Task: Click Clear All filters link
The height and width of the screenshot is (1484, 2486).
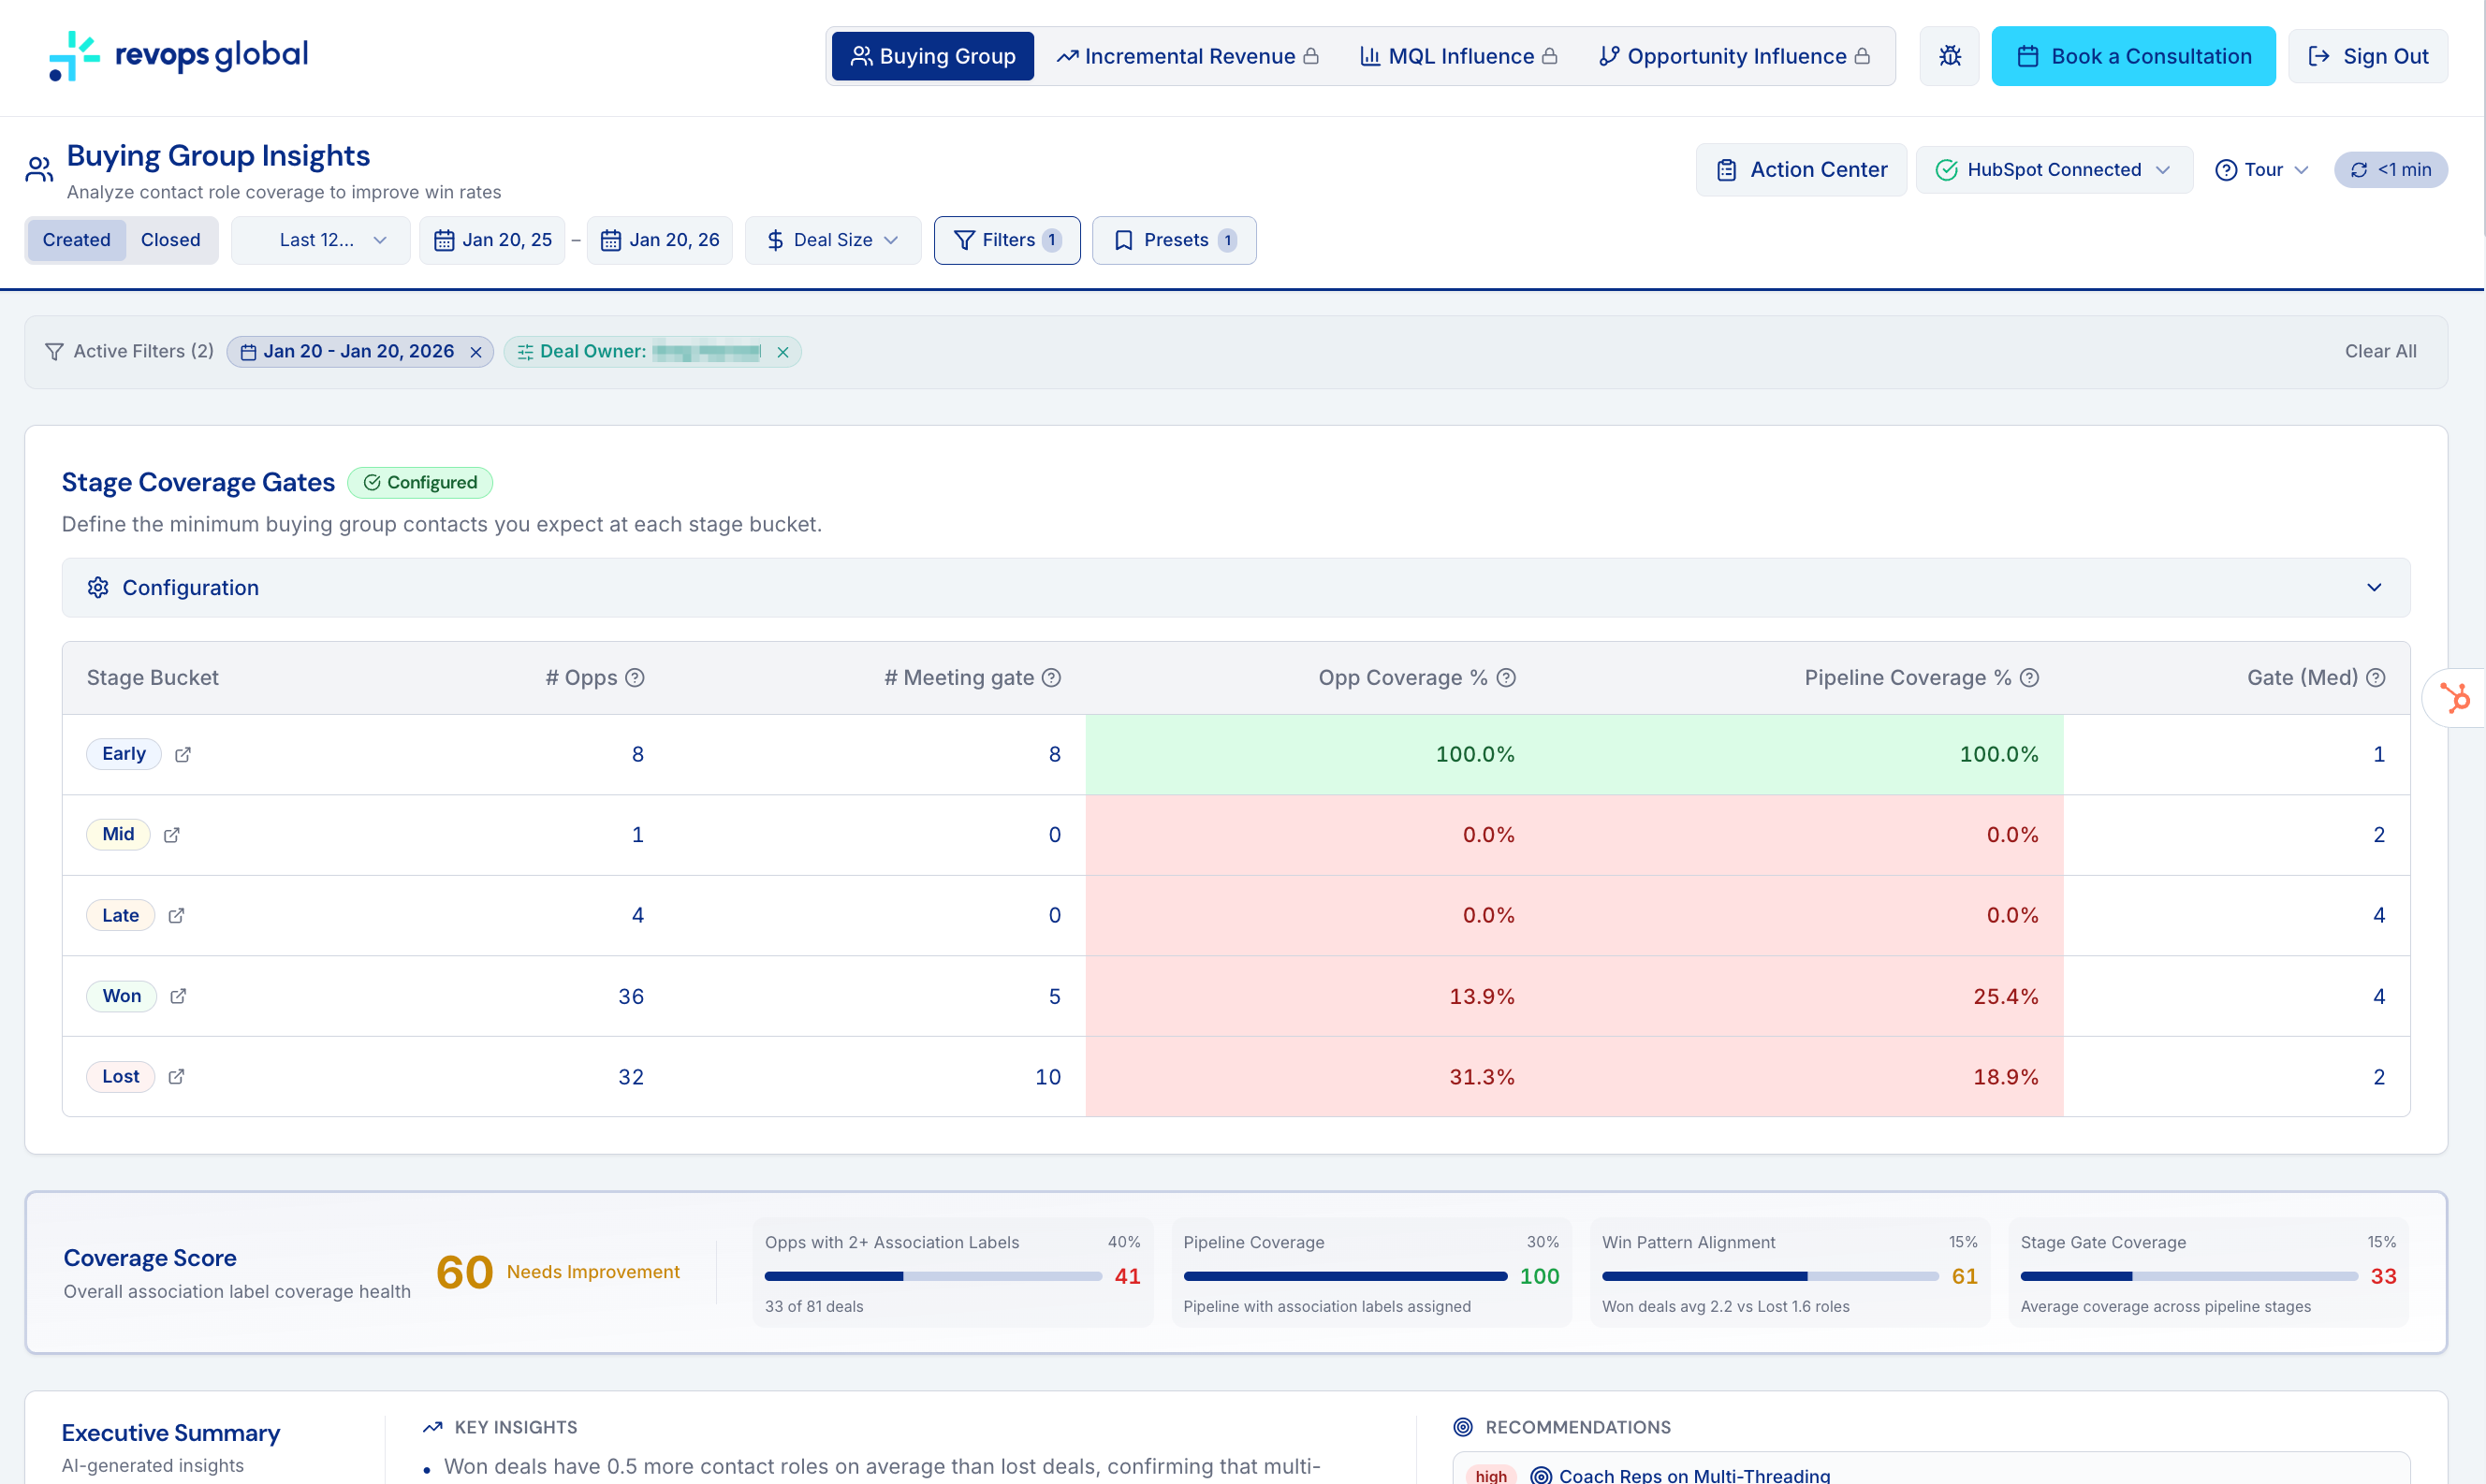Action: point(2380,351)
